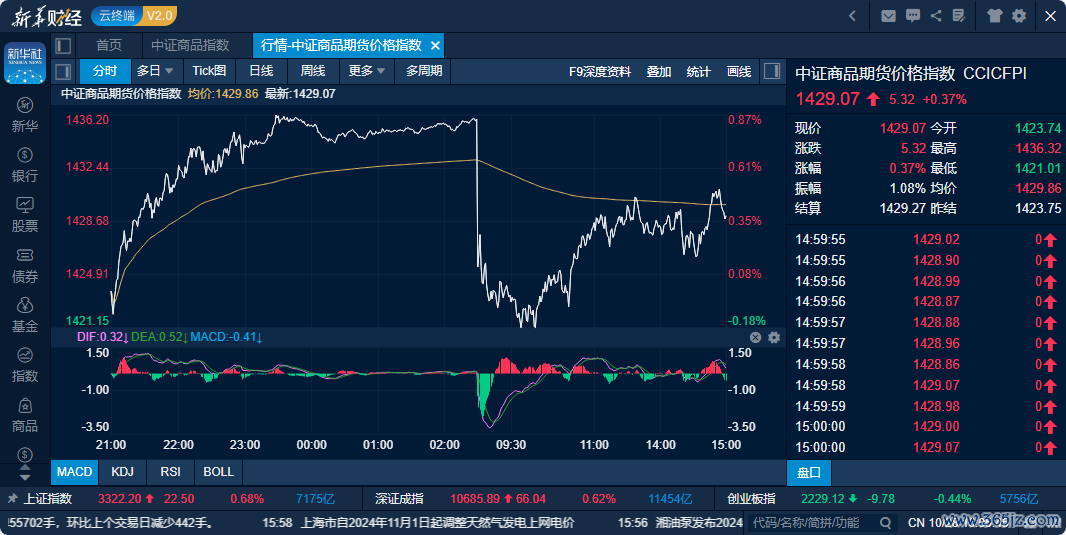Screen dimensions: 1066x535
Task: Open the mail envelope icon
Action: 888,16
